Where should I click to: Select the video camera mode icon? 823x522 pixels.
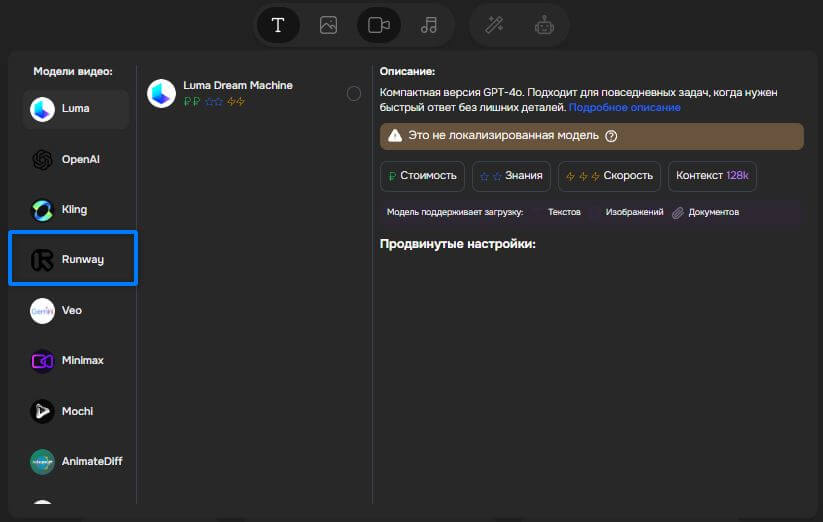[x=379, y=26]
